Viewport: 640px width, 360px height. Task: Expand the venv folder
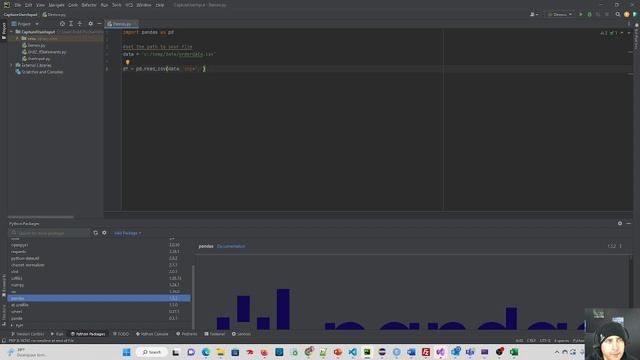pyautogui.click(x=18, y=38)
